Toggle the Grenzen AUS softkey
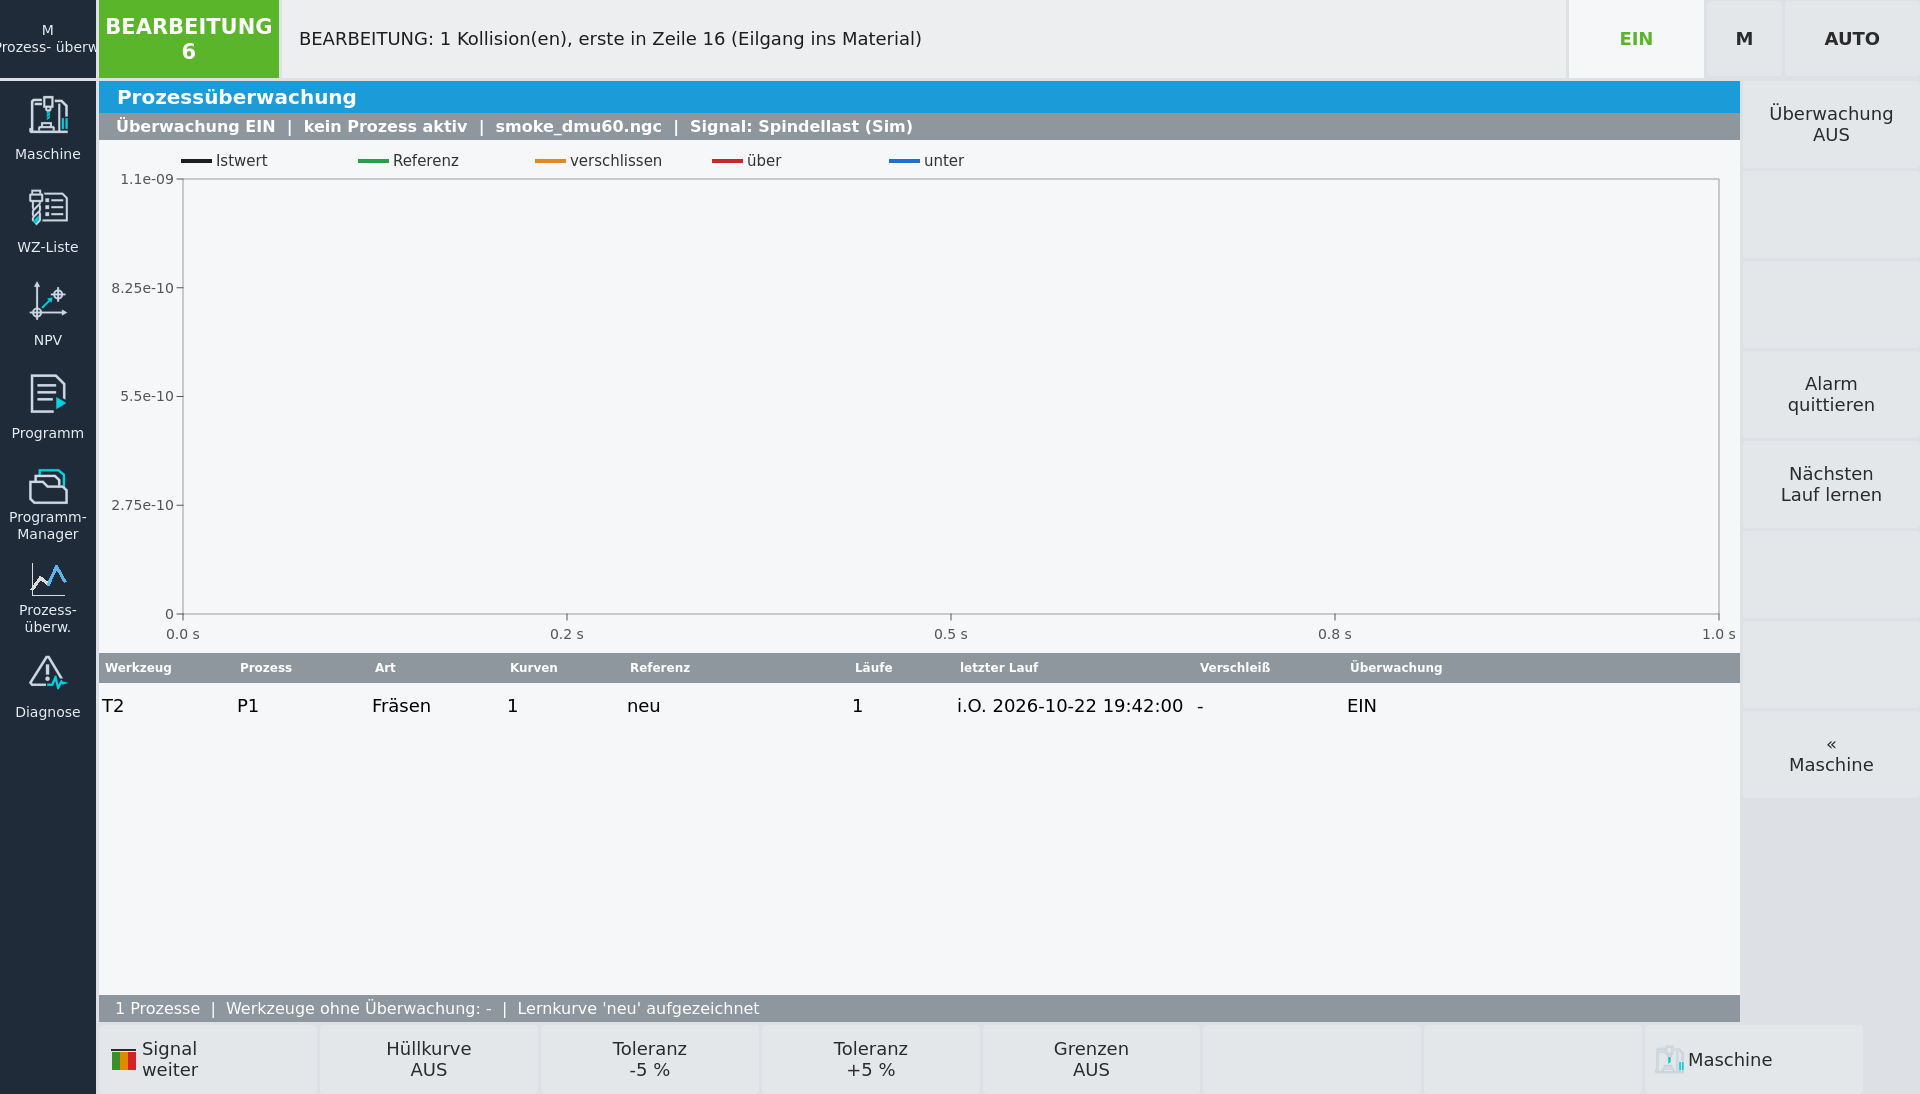Viewport: 1920px width, 1094px height. click(1091, 1059)
